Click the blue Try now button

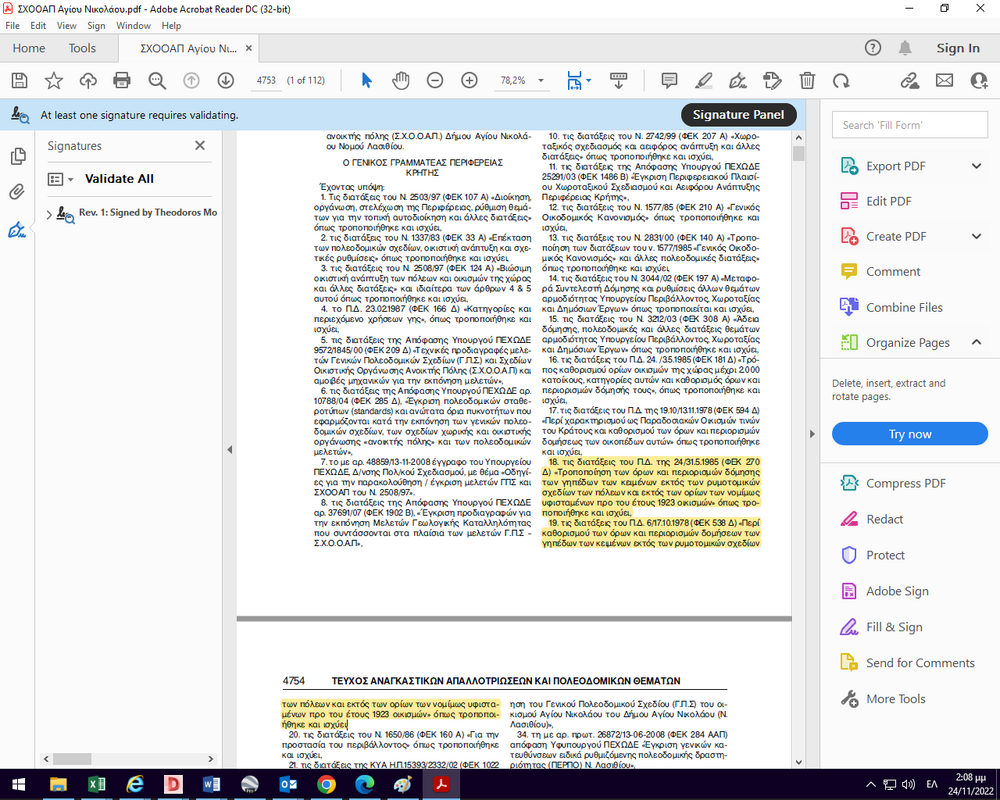[x=910, y=434]
